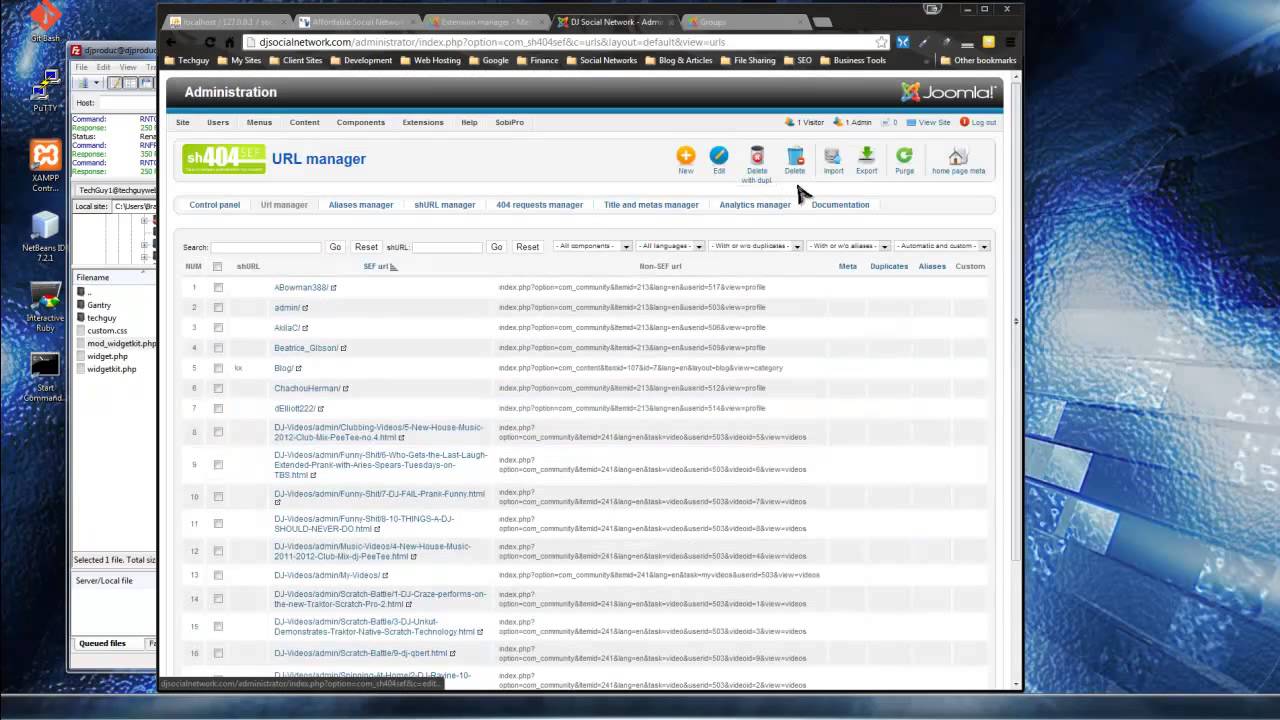Open With or w/o duplicates dropdown
The width and height of the screenshot is (1280, 720).
click(x=755, y=246)
